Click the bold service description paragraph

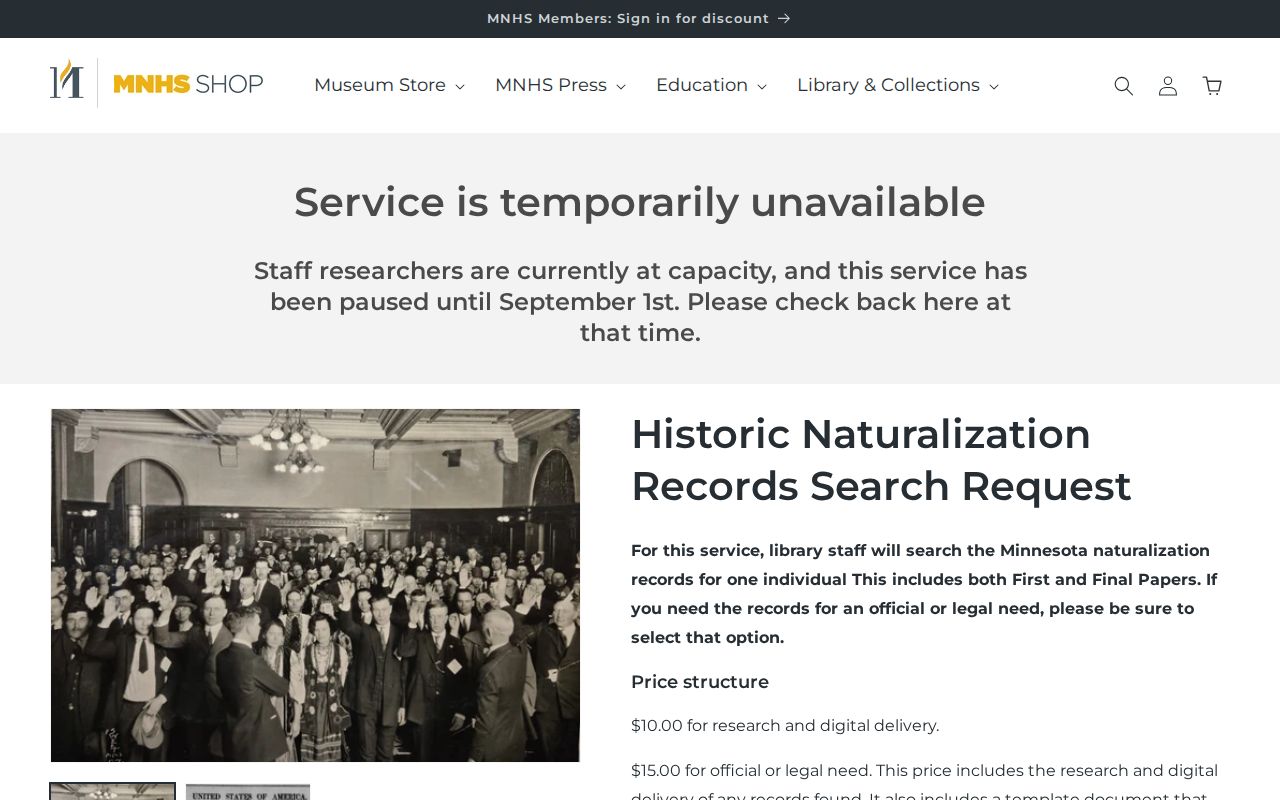tap(925, 594)
